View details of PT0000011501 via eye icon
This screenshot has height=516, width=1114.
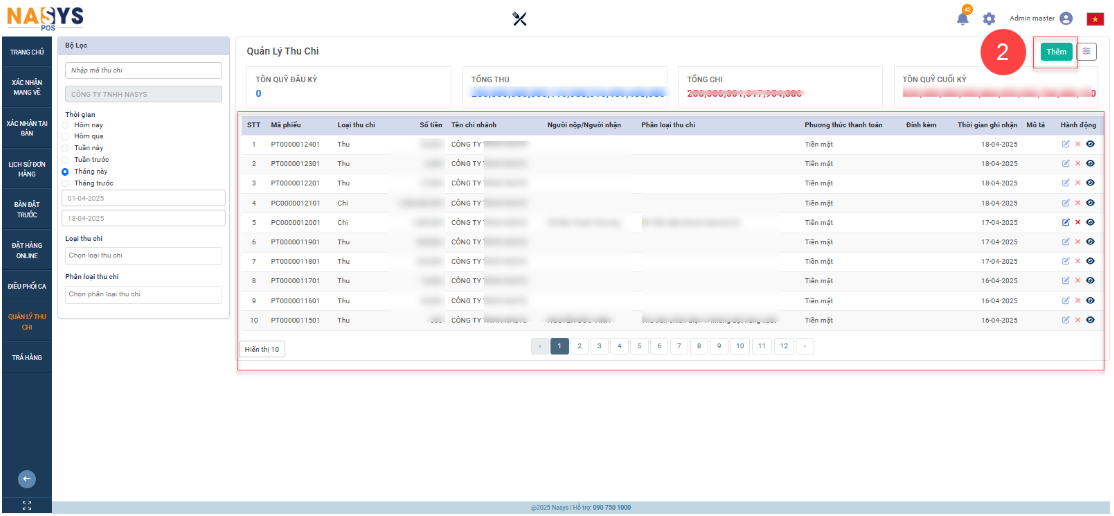point(1090,320)
